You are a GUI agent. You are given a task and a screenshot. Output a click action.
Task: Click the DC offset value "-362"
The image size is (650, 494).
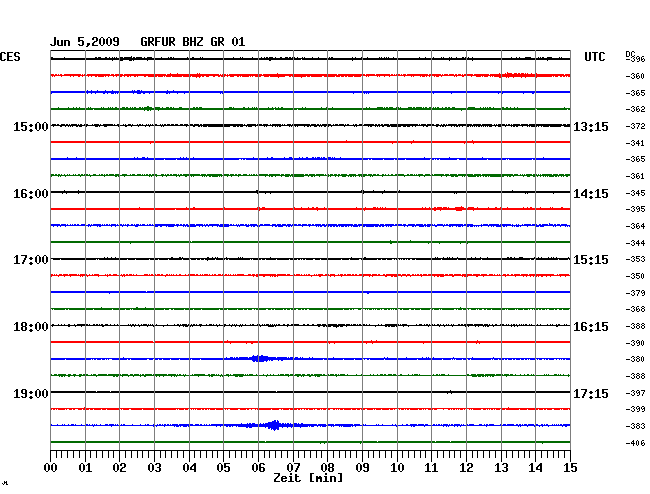pyautogui.click(x=635, y=109)
